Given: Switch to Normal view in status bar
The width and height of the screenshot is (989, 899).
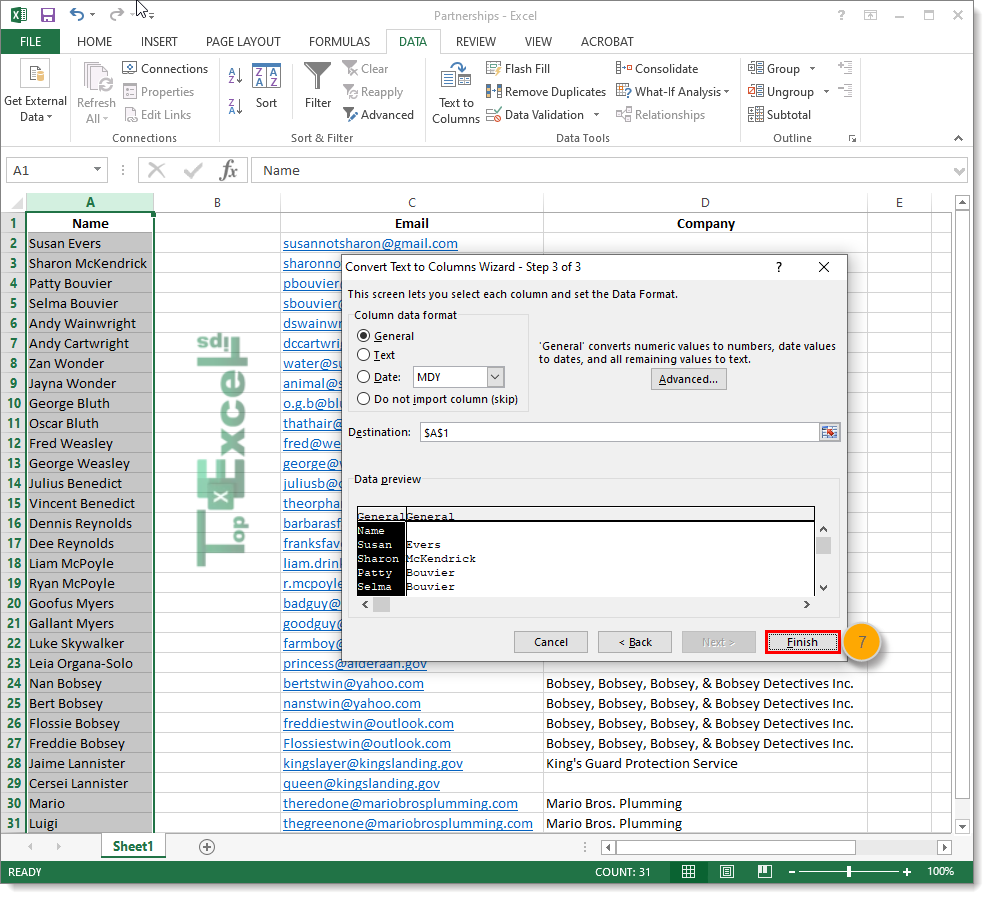Looking at the screenshot, I should click(x=689, y=872).
